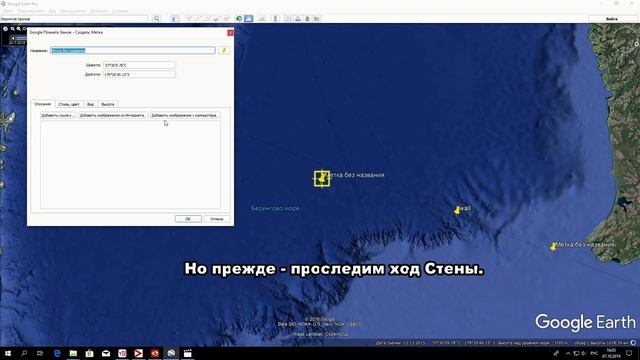Click the Добавить ссылку button
The image size is (640, 360).
(x=58, y=116)
